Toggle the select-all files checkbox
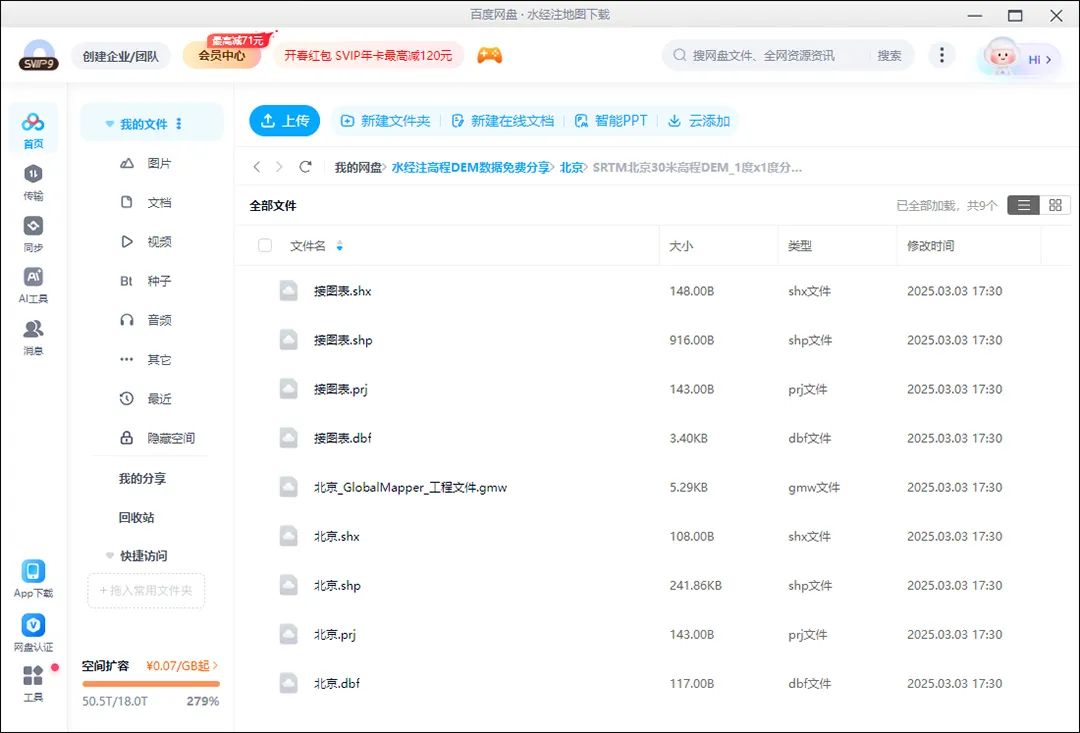This screenshot has height=733, width=1080. pos(264,245)
